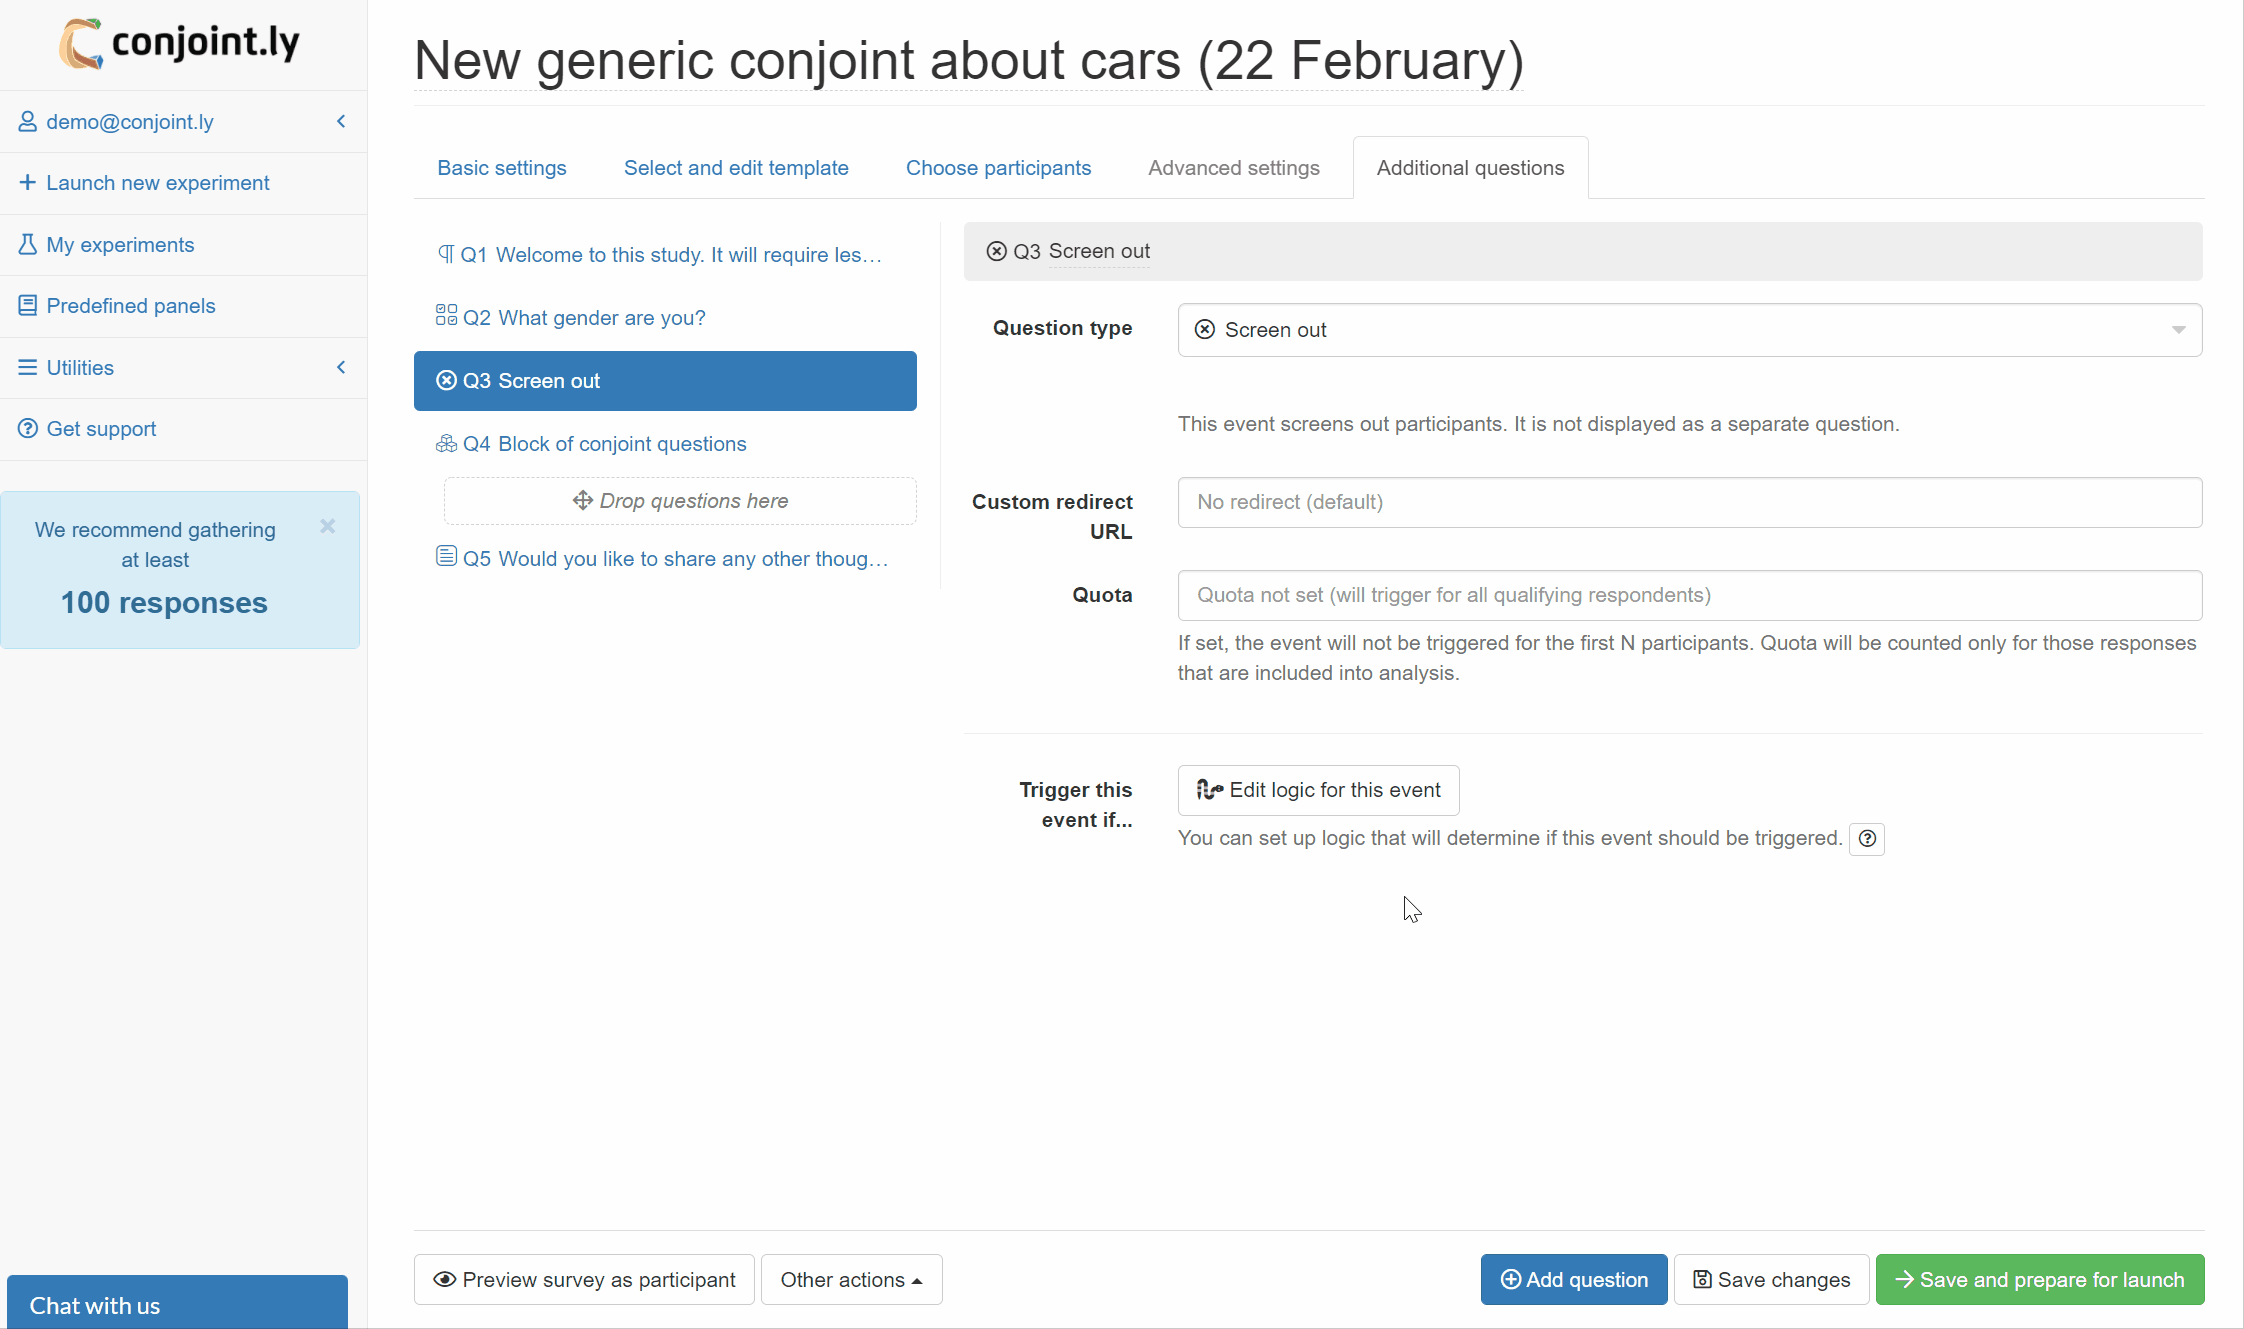Click the Get support question icon
This screenshot has height=1329, width=2244.
pyautogui.click(x=28, y=429)
